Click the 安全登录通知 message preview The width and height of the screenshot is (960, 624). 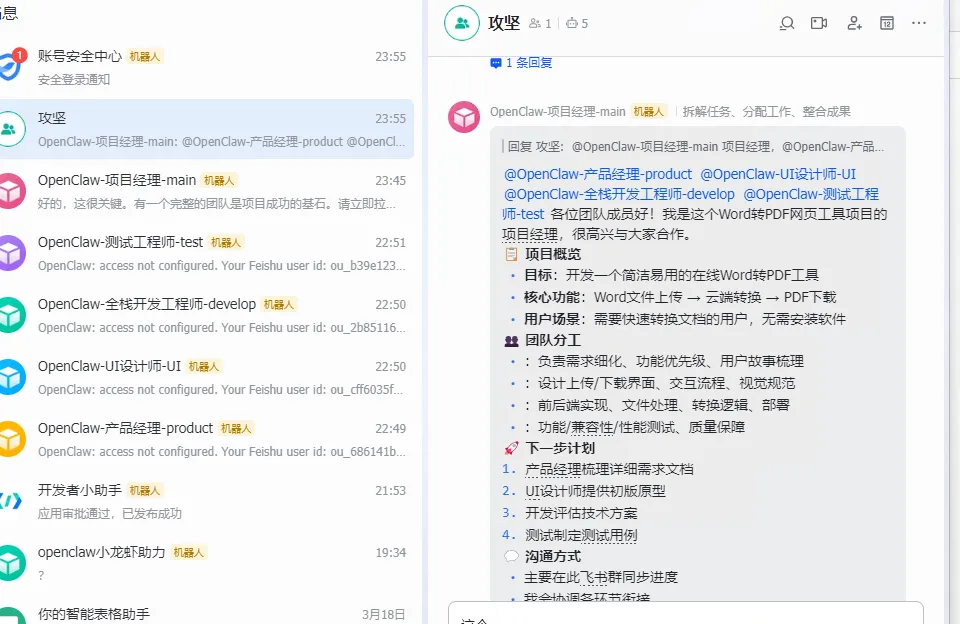click(74, 80)
